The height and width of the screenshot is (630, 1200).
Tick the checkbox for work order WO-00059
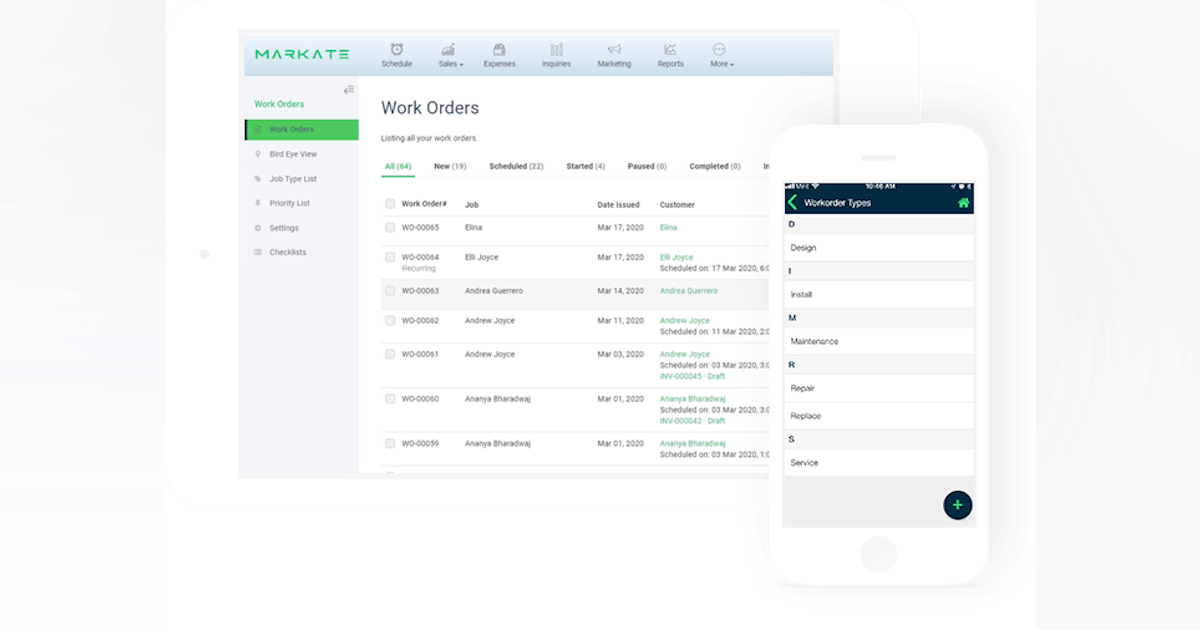coord(390,443)
